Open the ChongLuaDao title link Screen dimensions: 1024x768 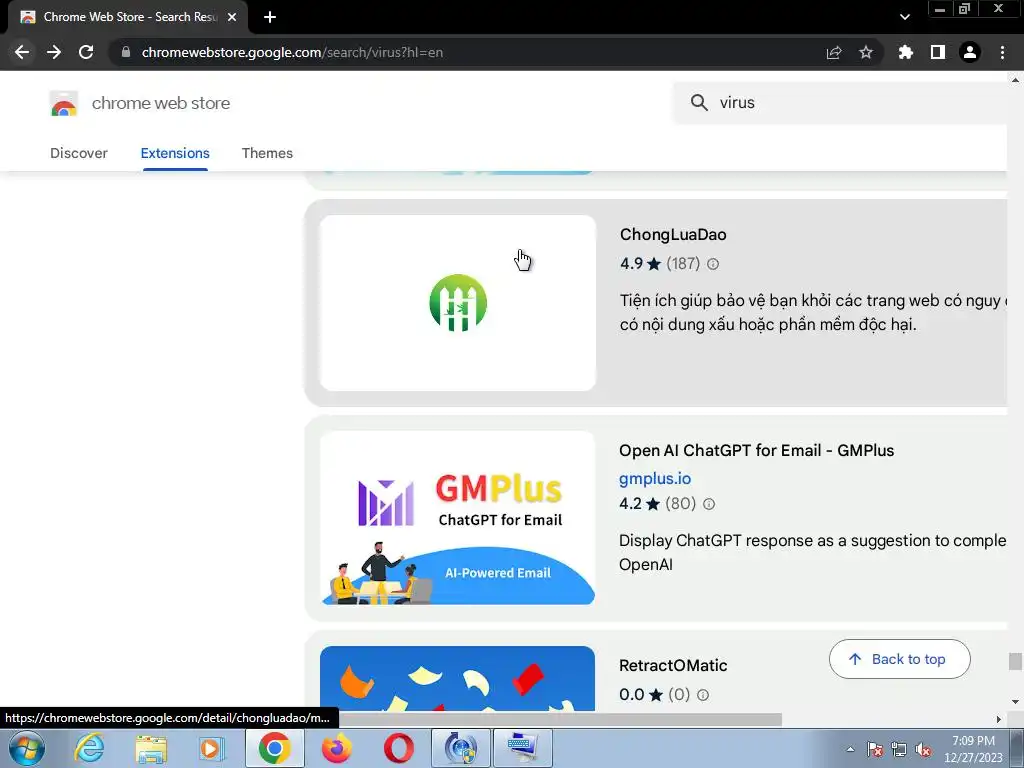[x=673, y=234]
